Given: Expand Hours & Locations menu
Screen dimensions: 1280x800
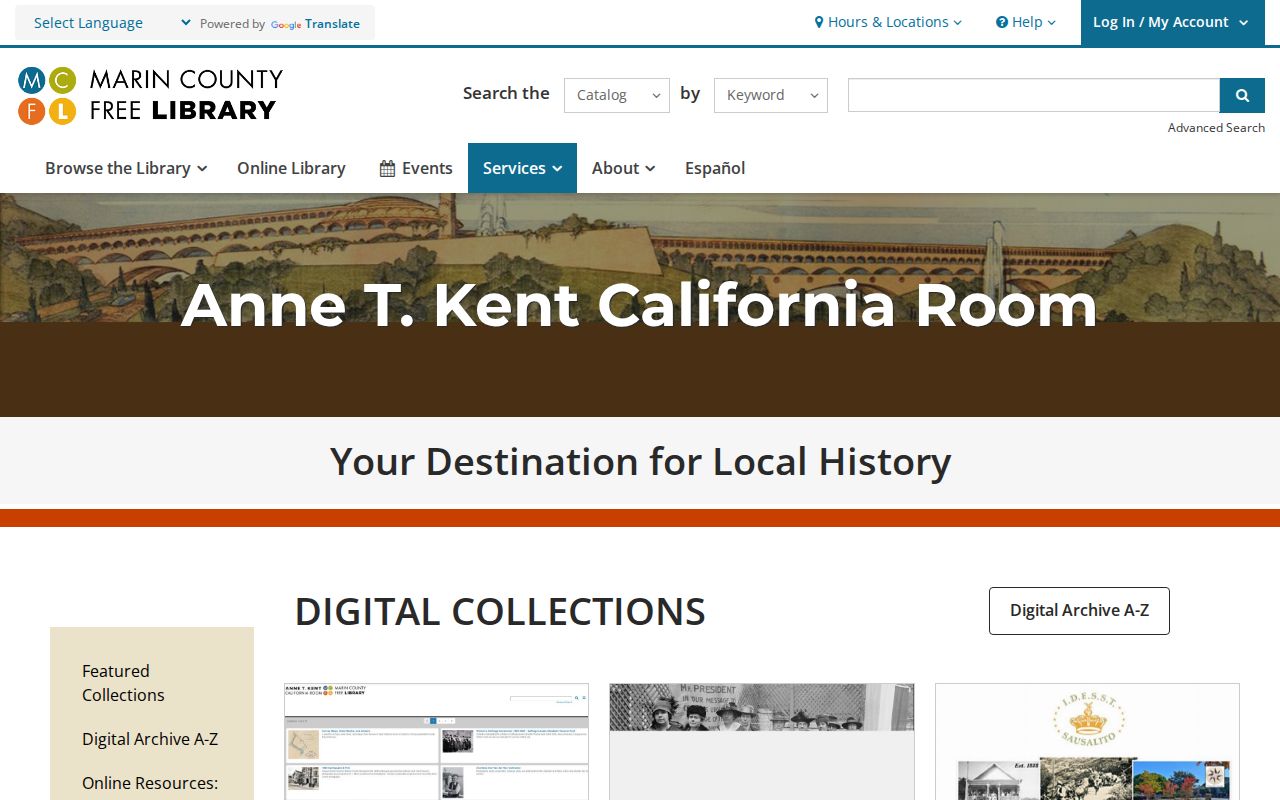Looking at the screenshot, I should [x=888, y=22].
